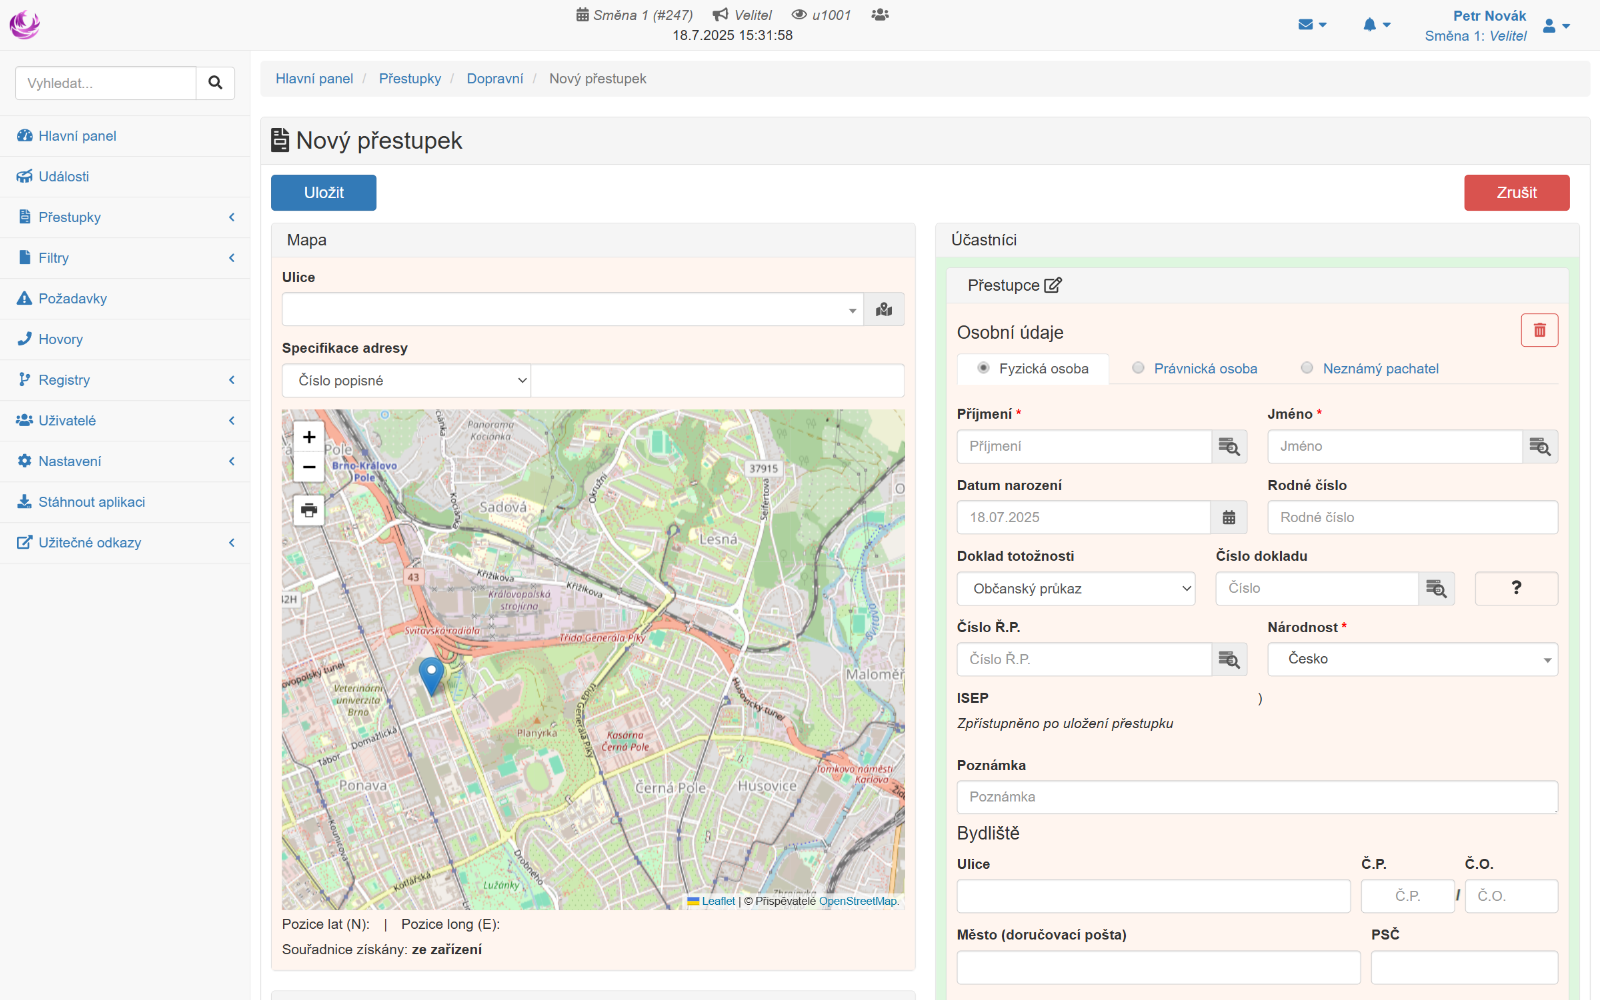Click the edit icon next to Přestupce
Viewport: 1600px width, 1000px height.
pos(1052,286)
